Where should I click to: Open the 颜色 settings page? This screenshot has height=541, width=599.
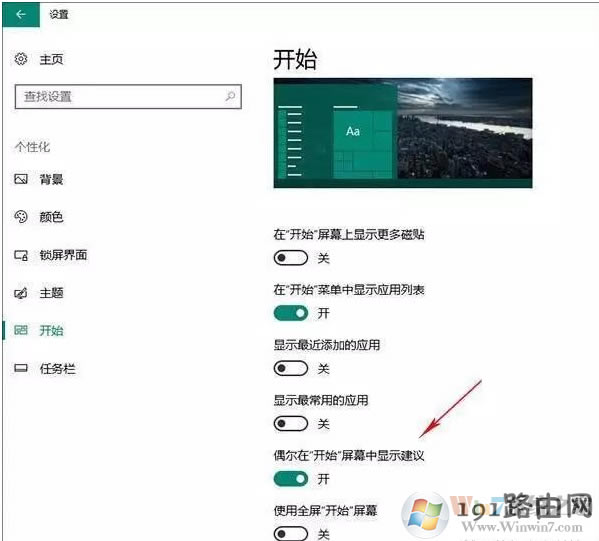click(x=51, y=217)
